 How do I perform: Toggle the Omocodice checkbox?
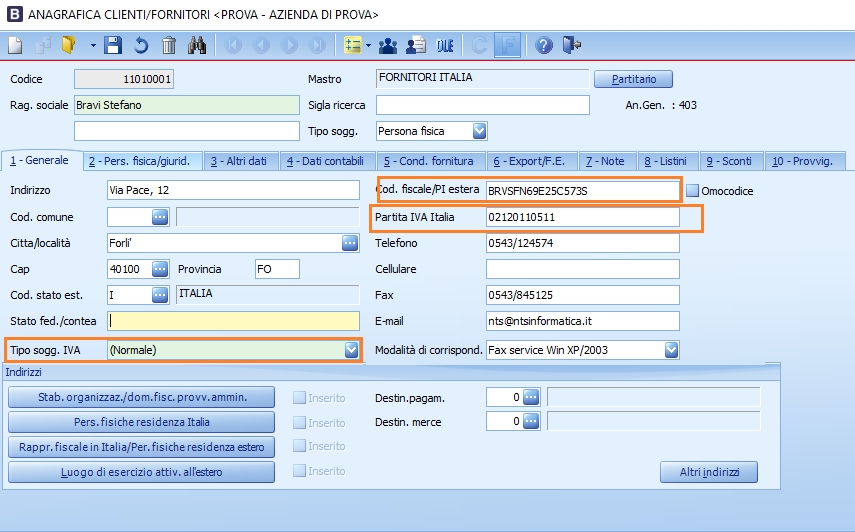(x=693, y=190)
